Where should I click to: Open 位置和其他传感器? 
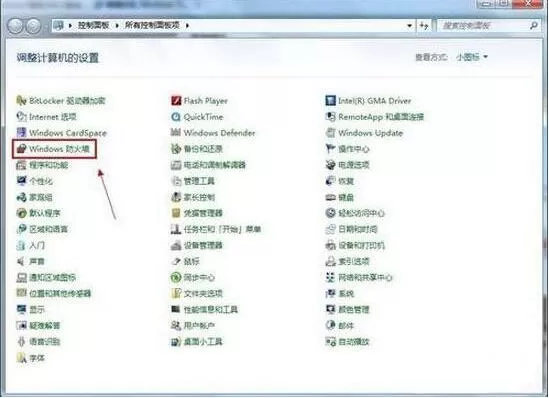pyautogui.click(x=54, y=293)
